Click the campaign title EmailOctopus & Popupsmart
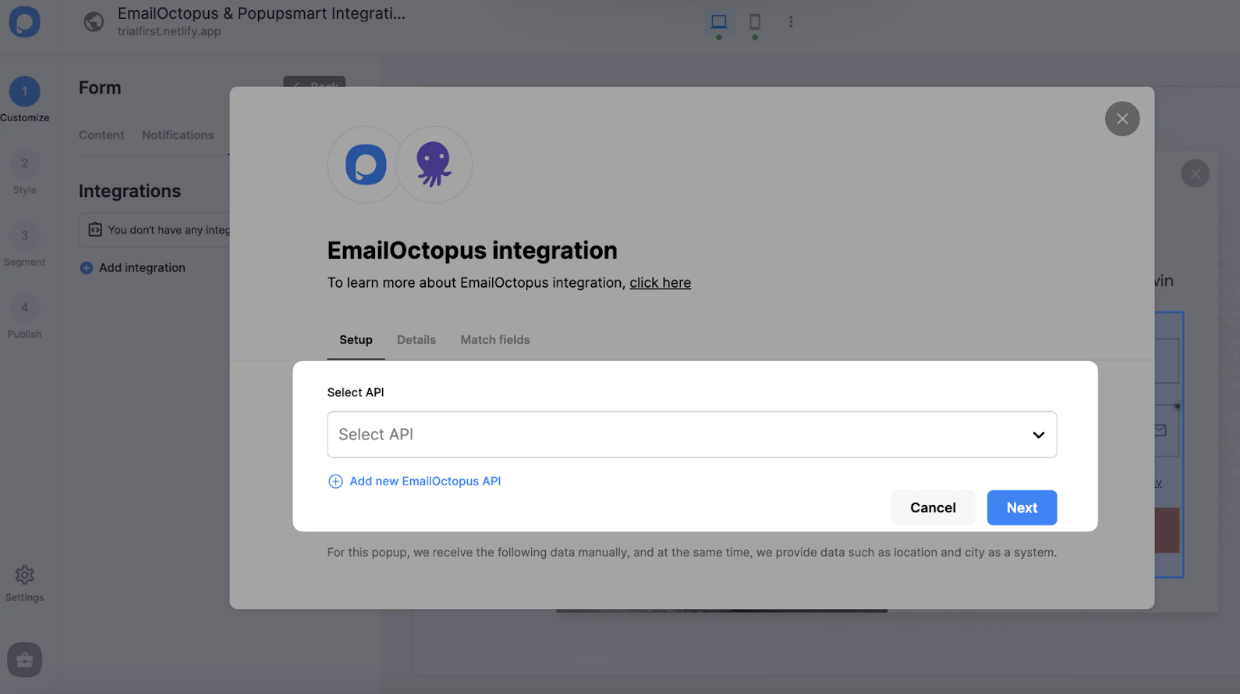Viewport: 1240px width, 694px height. (x=262, y=14)
